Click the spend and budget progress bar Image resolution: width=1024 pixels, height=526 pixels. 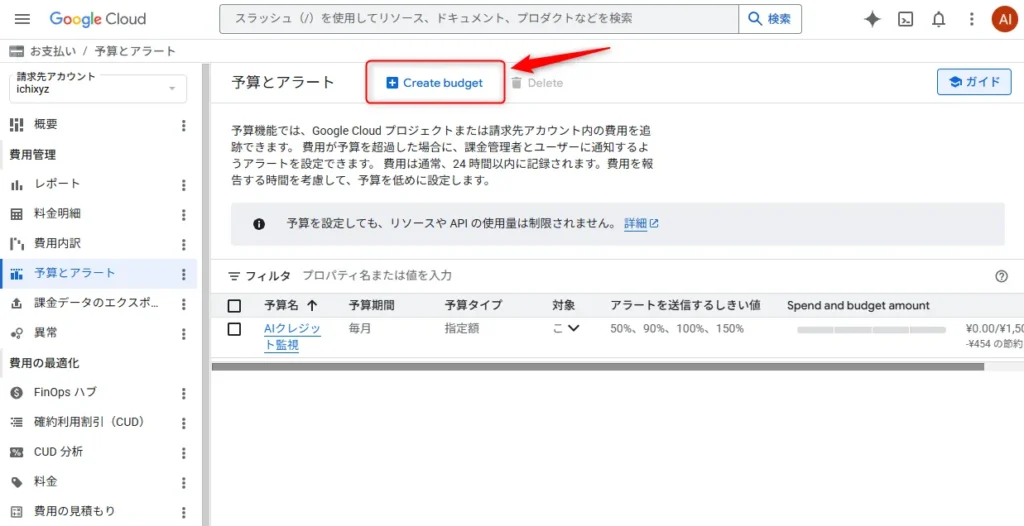[870, 329]
